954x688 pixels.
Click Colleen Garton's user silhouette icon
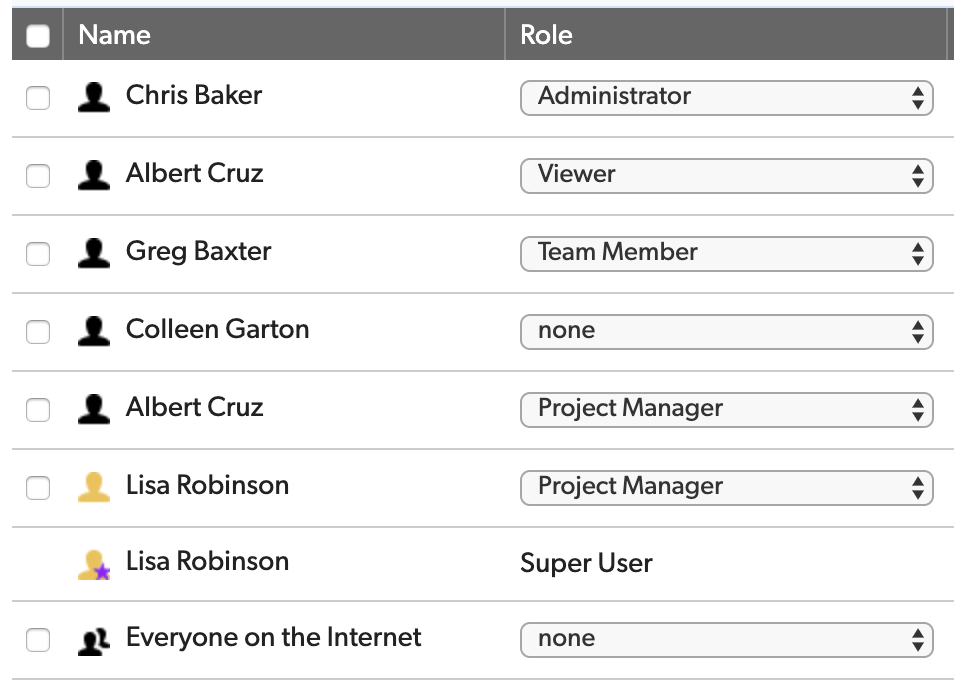[94, 331]
